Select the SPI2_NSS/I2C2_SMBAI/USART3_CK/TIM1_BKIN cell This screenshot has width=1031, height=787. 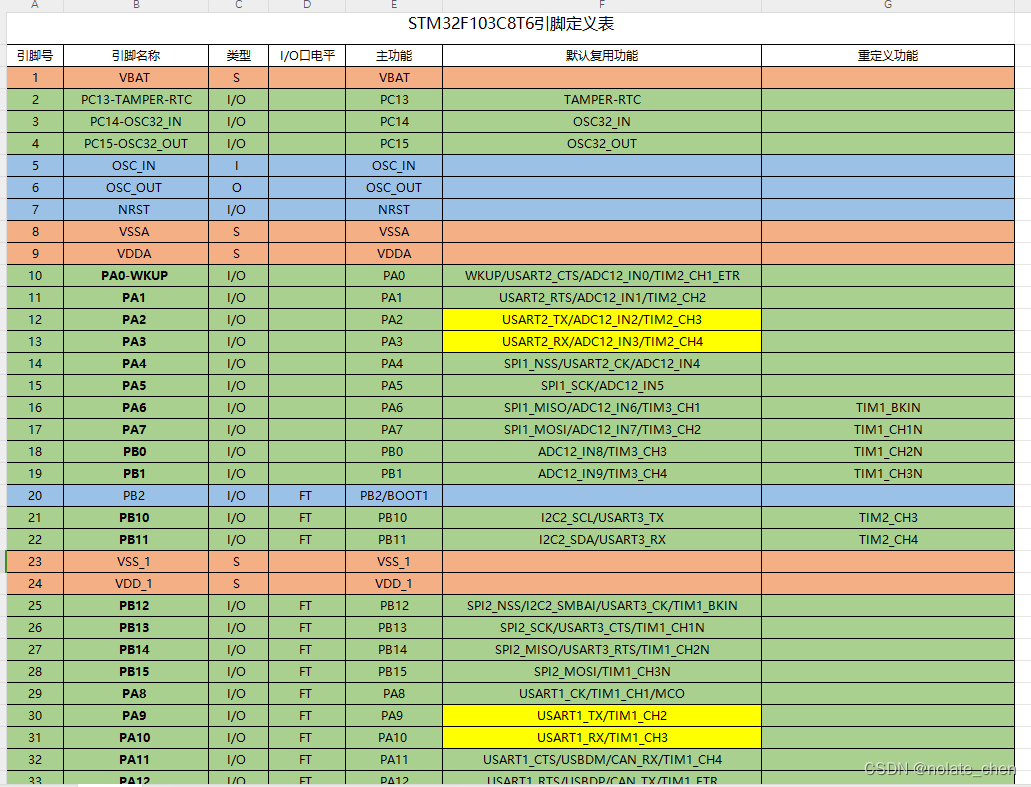602,606
